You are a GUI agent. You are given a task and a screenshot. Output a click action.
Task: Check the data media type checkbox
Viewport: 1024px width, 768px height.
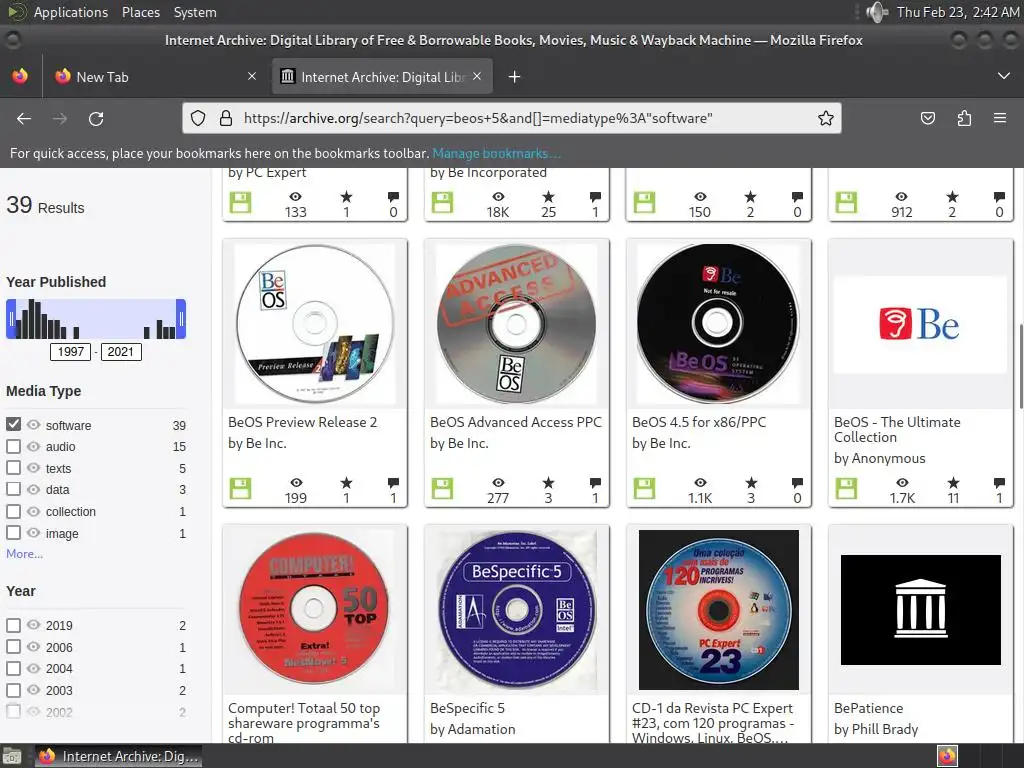click(13, 489)
